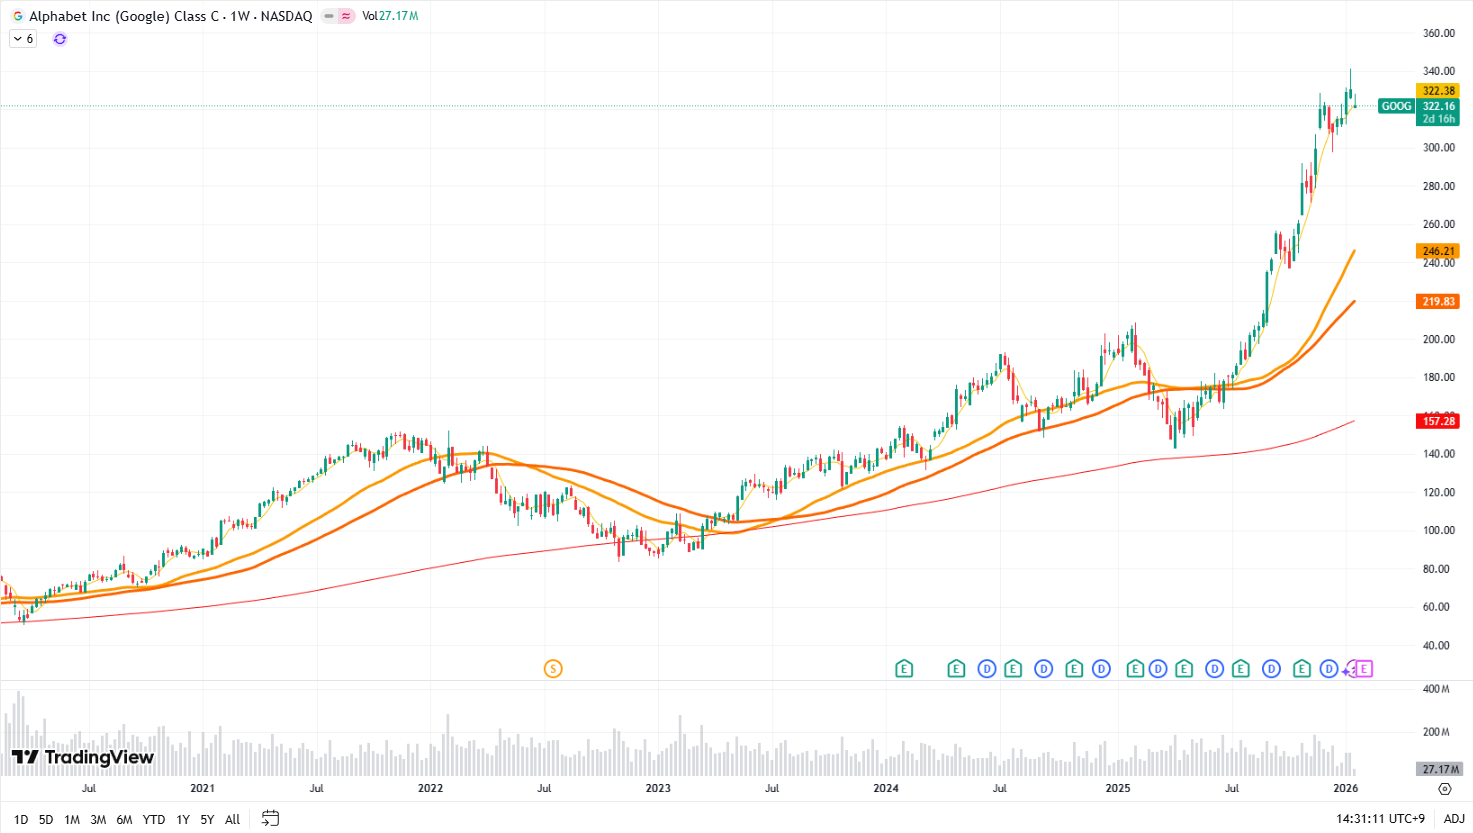Show the All time range
The image size is (1473, 833).
232,819
